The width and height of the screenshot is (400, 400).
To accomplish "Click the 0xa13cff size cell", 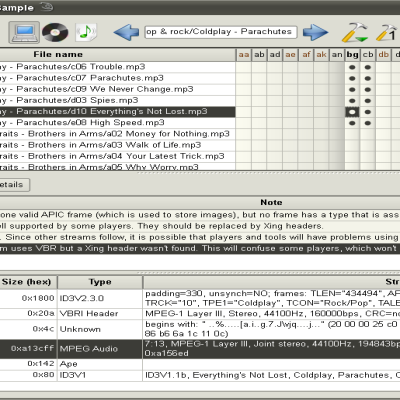I will (x=28, y=349).
